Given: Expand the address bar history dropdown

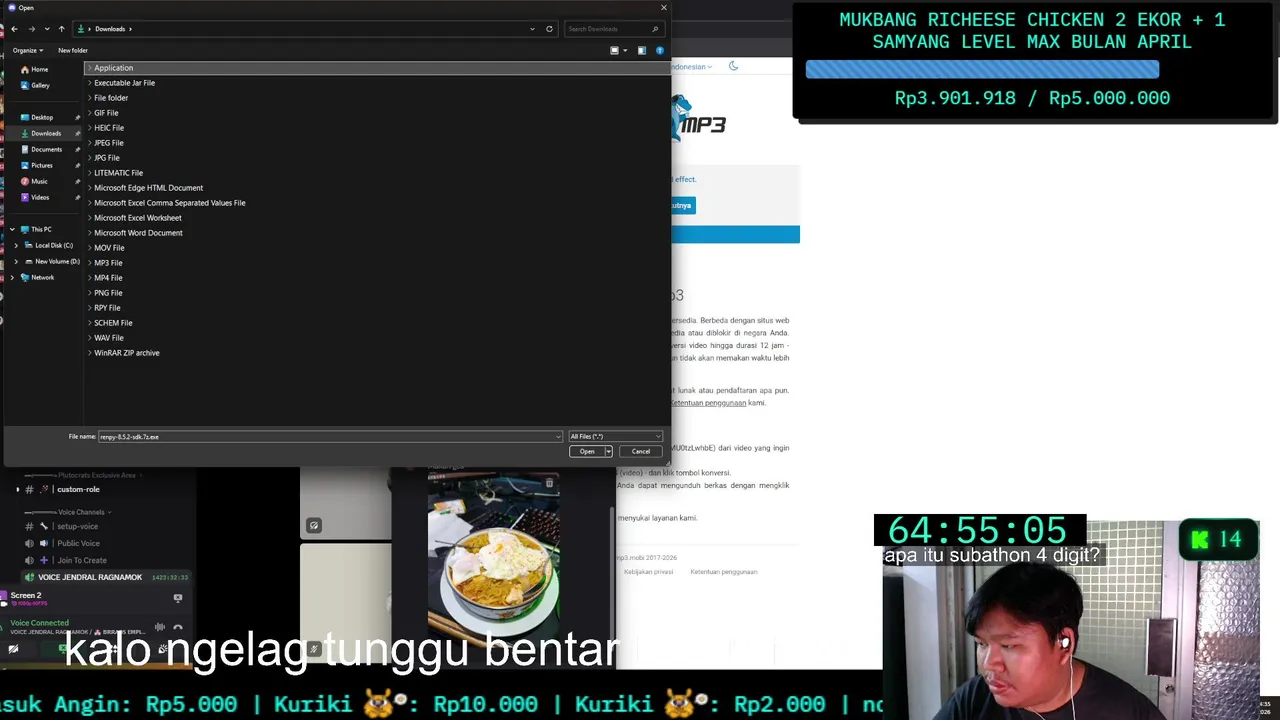Looking at the screenshot, I should click(532, 29).
